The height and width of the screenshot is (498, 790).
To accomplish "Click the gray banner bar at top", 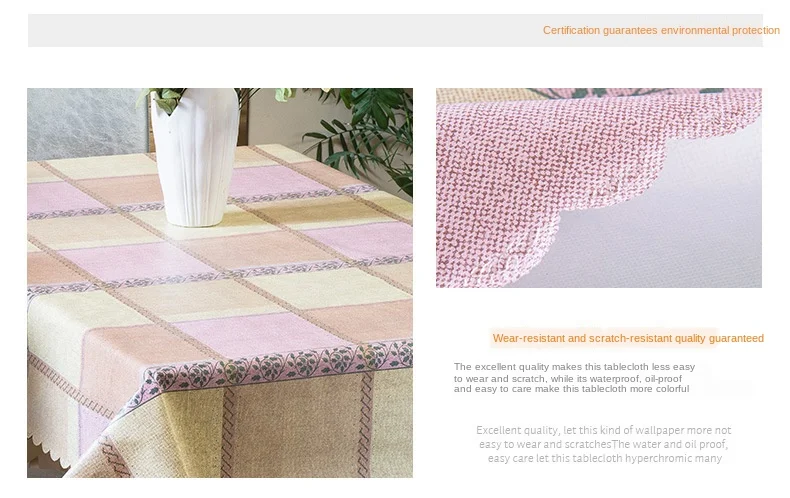I will 395,30.
